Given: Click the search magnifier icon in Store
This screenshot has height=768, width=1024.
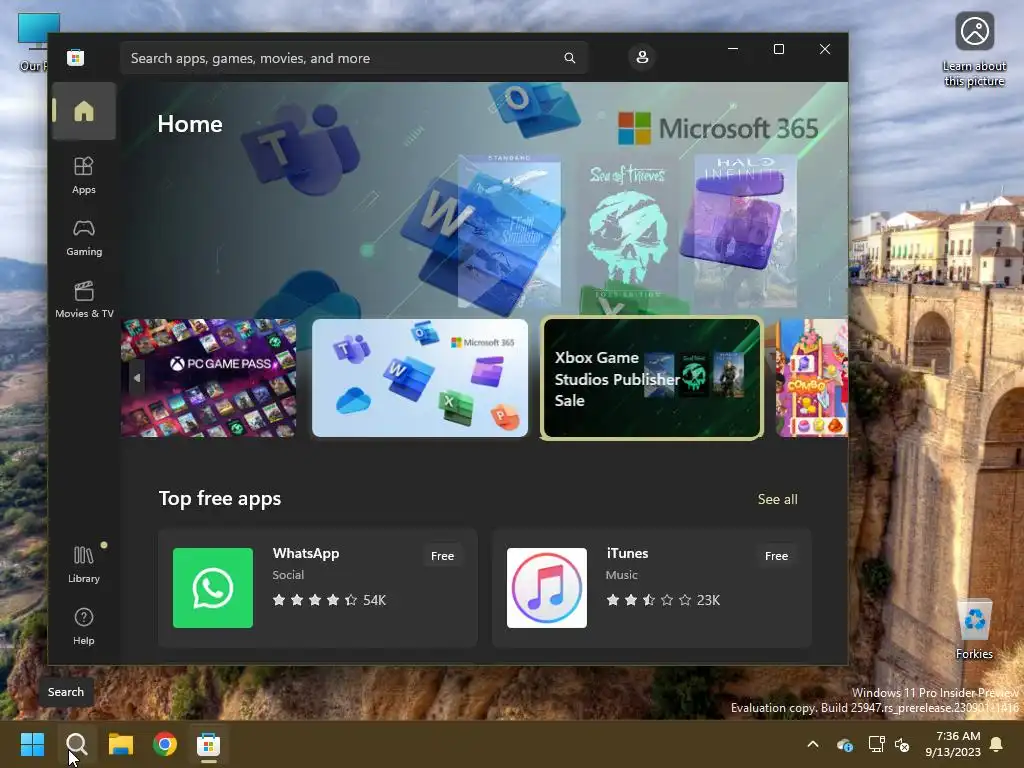Looking at the screenshot, I should click(x=569, y=58).
